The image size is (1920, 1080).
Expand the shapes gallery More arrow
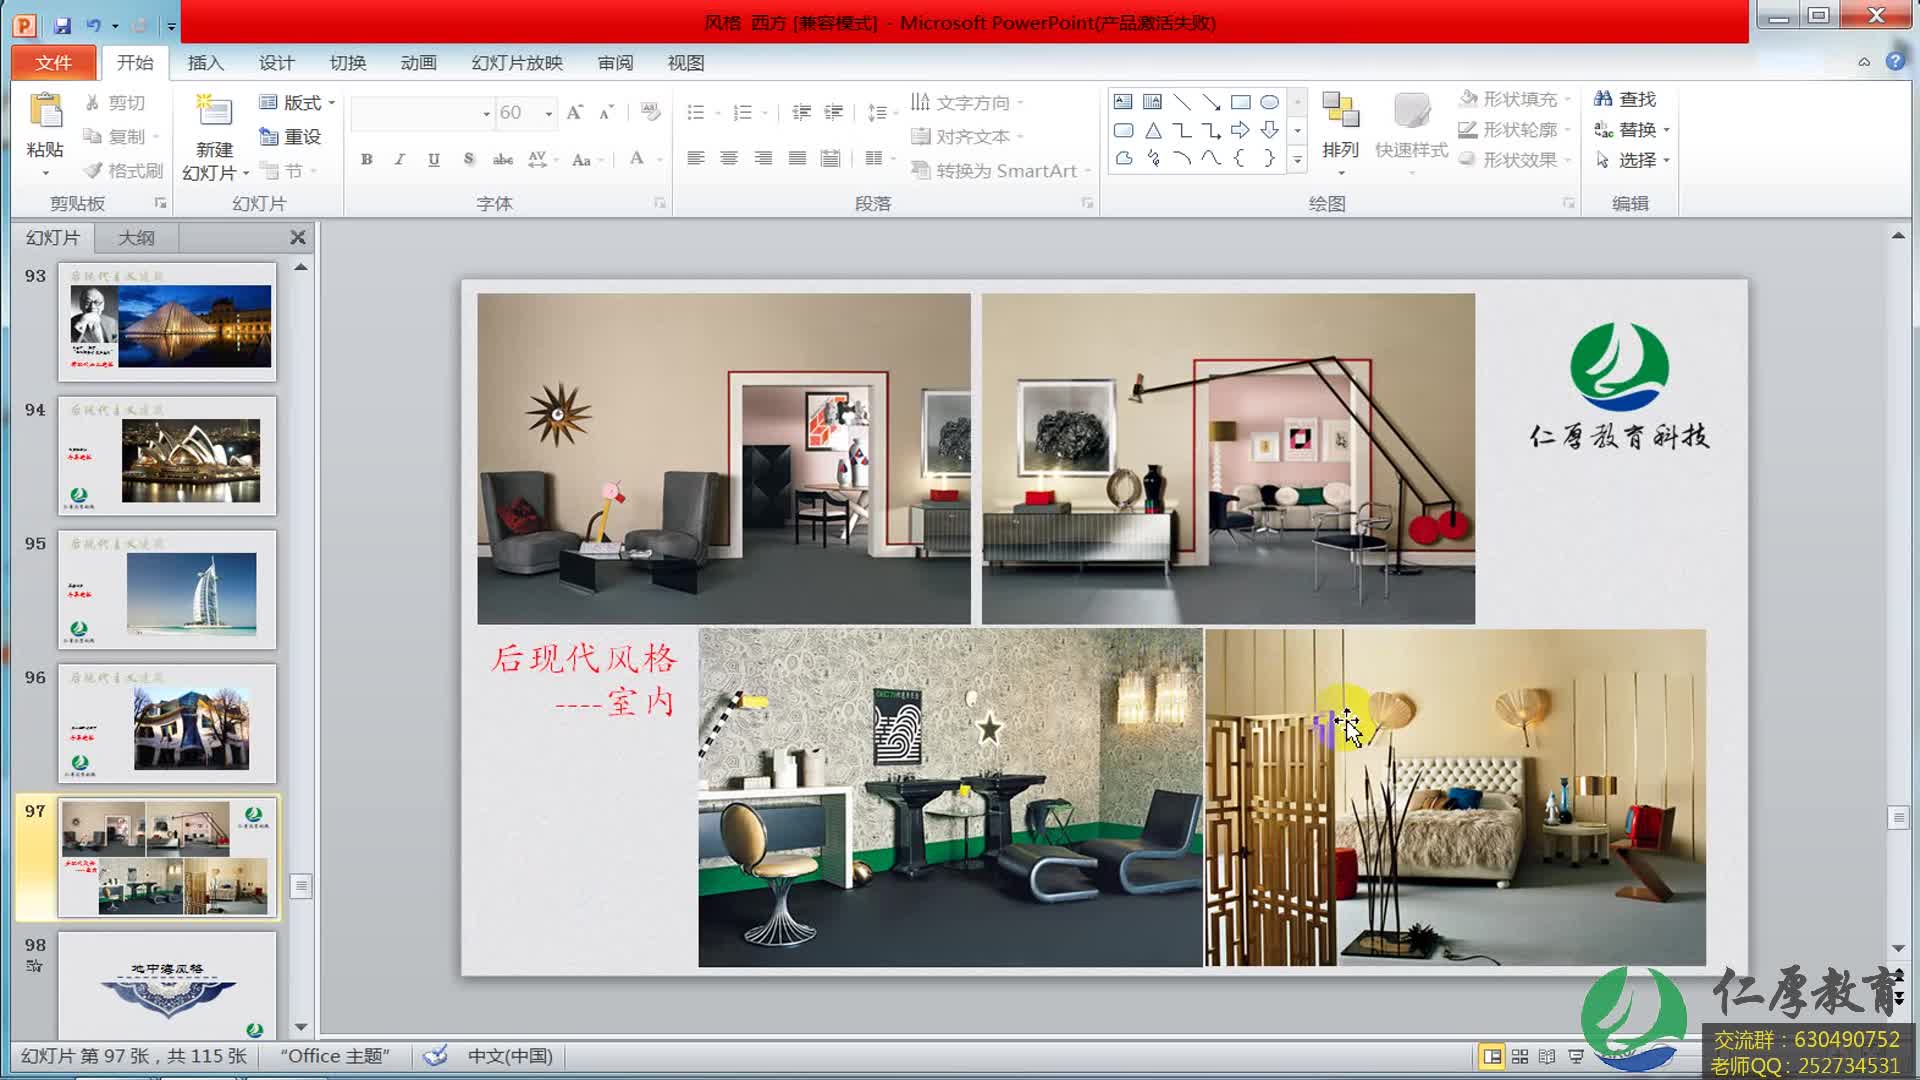coord(1297,159)
